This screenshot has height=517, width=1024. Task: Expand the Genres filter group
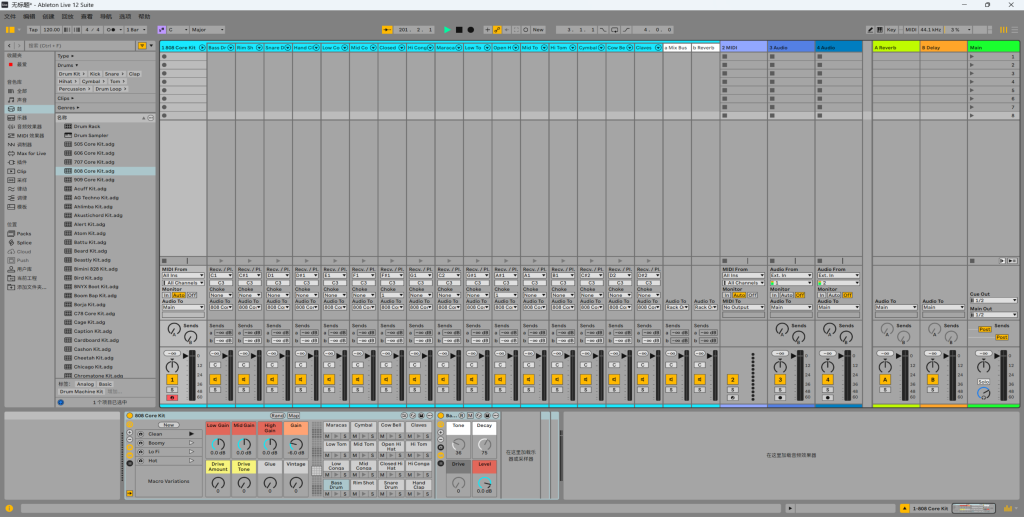tap(67, 108)
